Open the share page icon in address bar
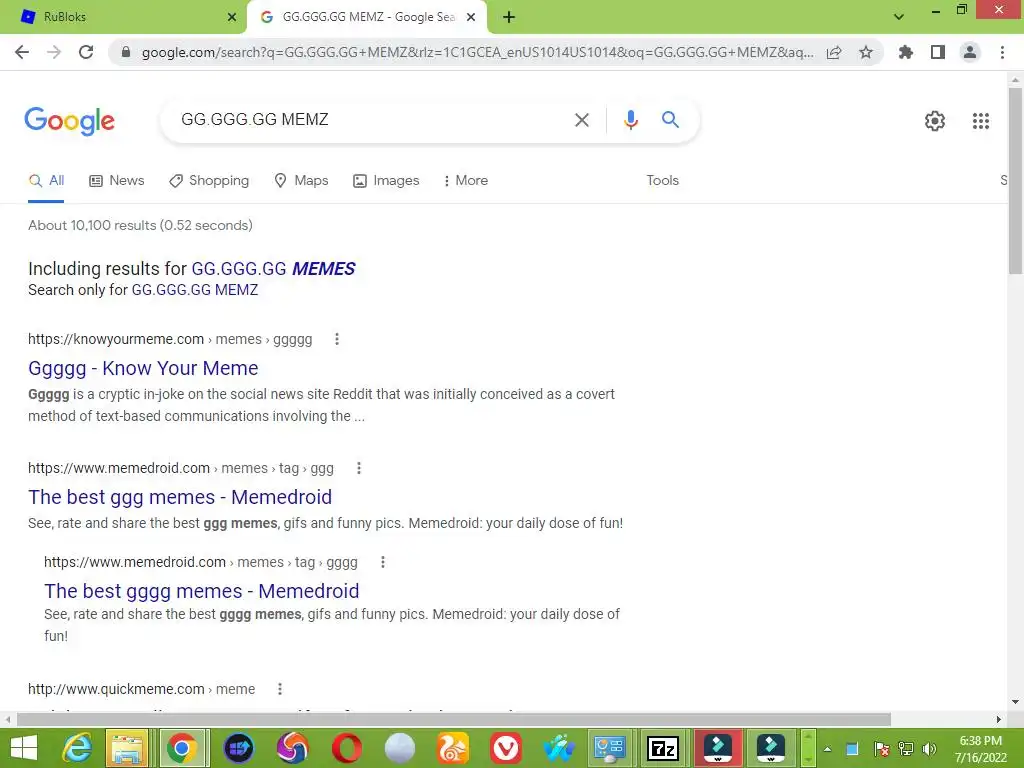 click(834, 52)
